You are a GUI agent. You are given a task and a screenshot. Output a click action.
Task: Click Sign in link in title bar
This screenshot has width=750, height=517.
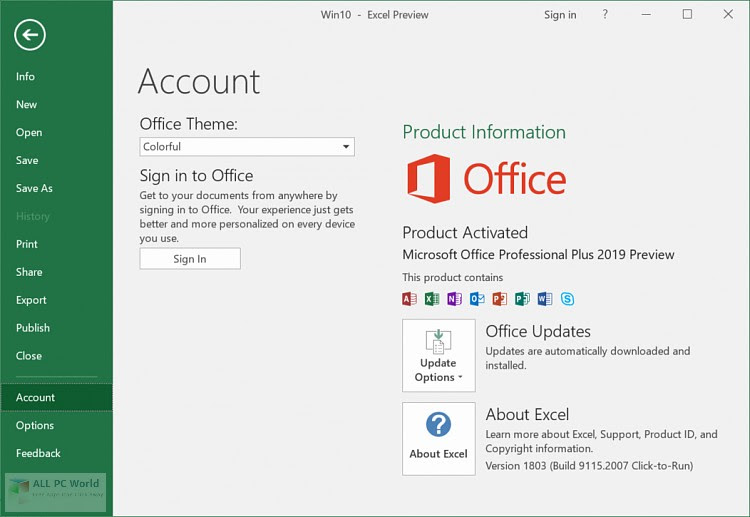(x=560, y=15)
